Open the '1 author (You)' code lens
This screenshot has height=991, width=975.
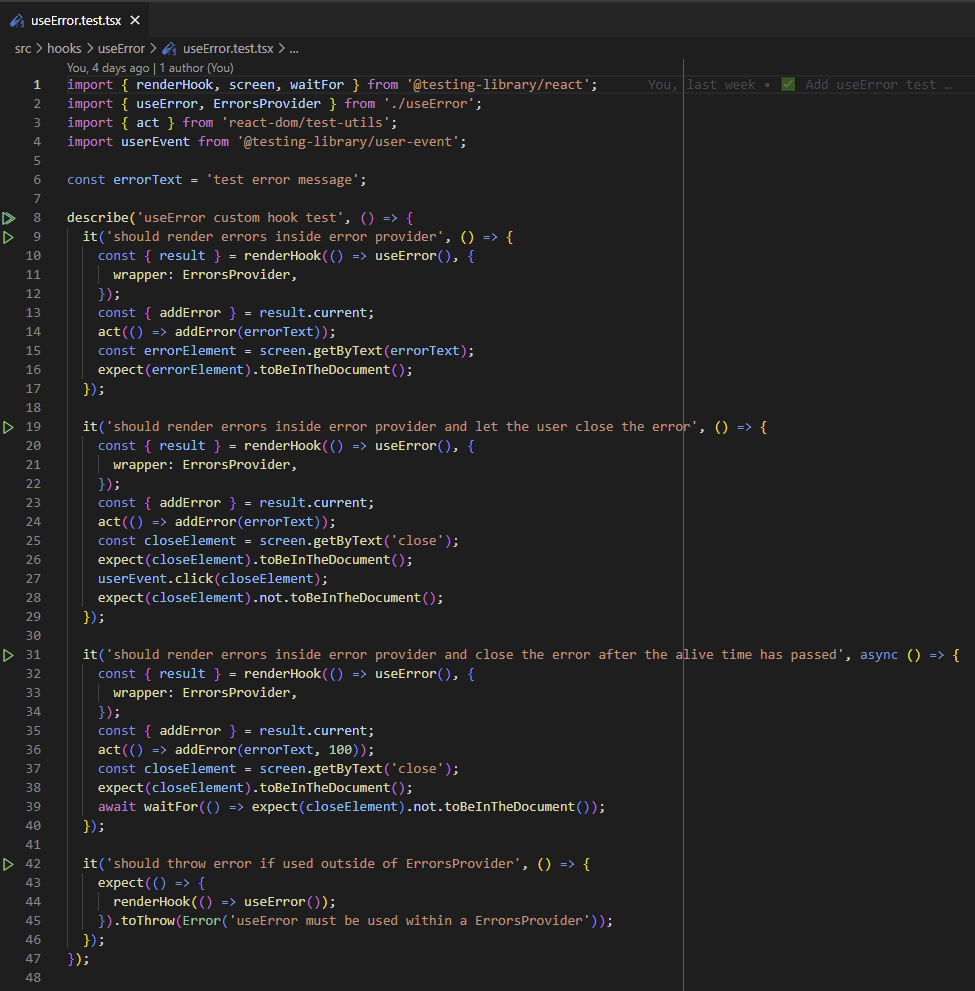click(x=197, y=68)
